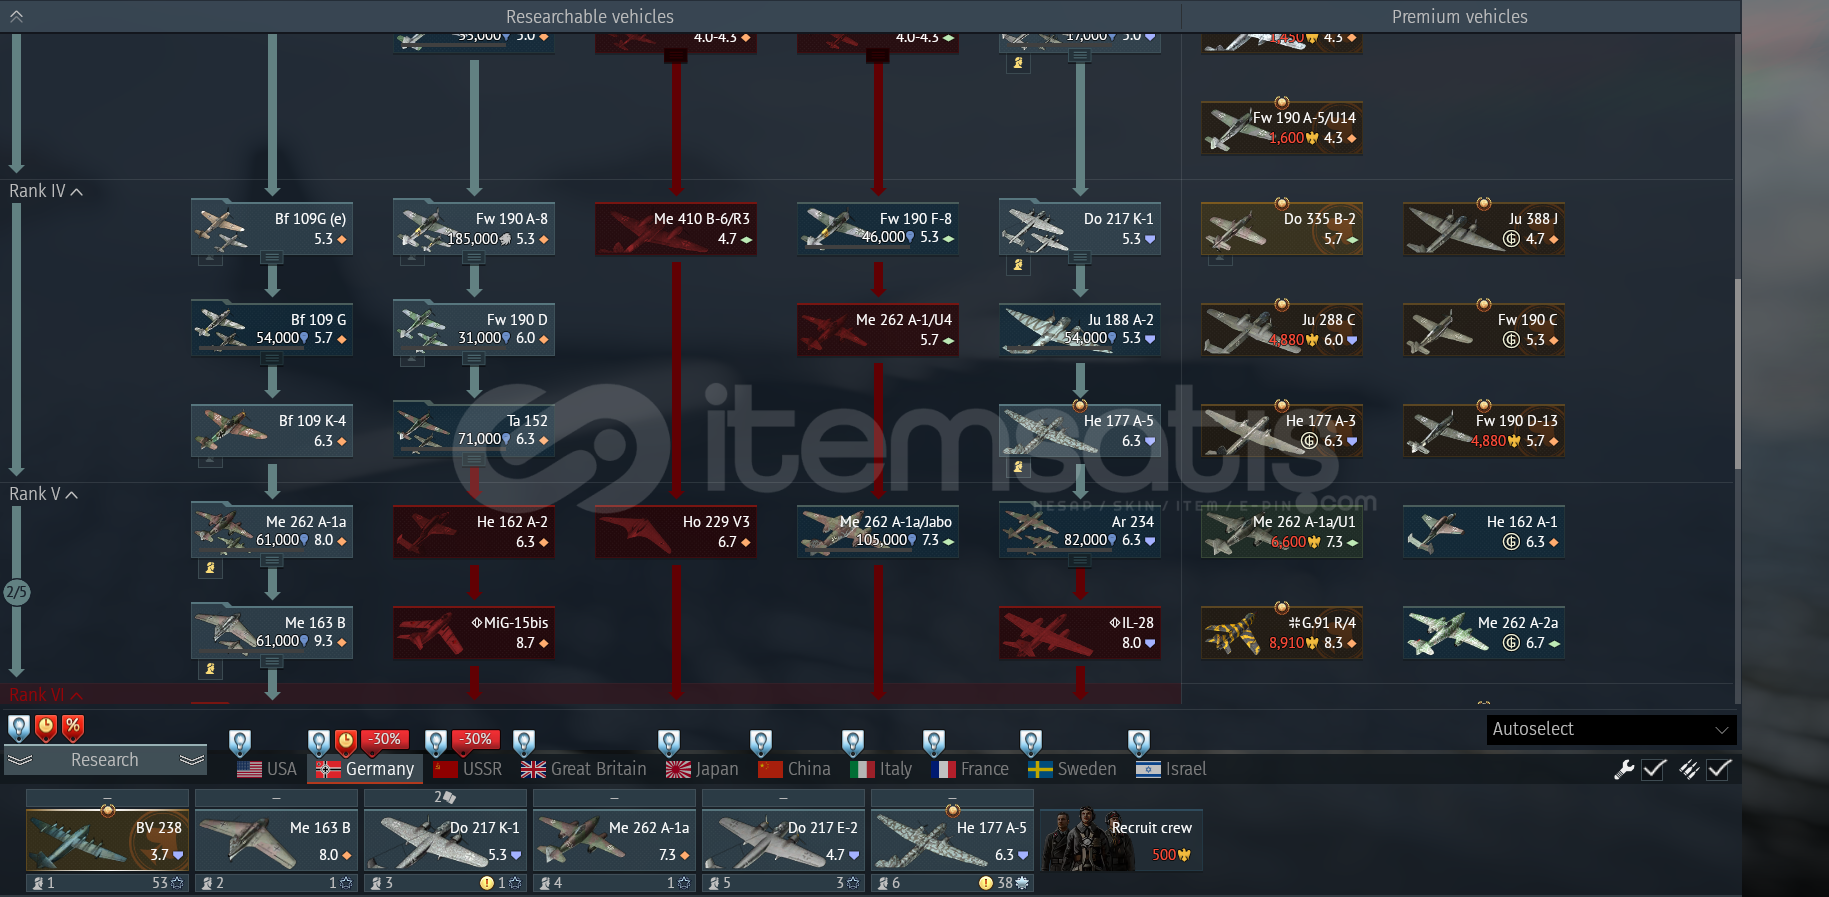Click the 2/5 rank progress badge
Screen dimensions: 1829x897
pos(16,592)
